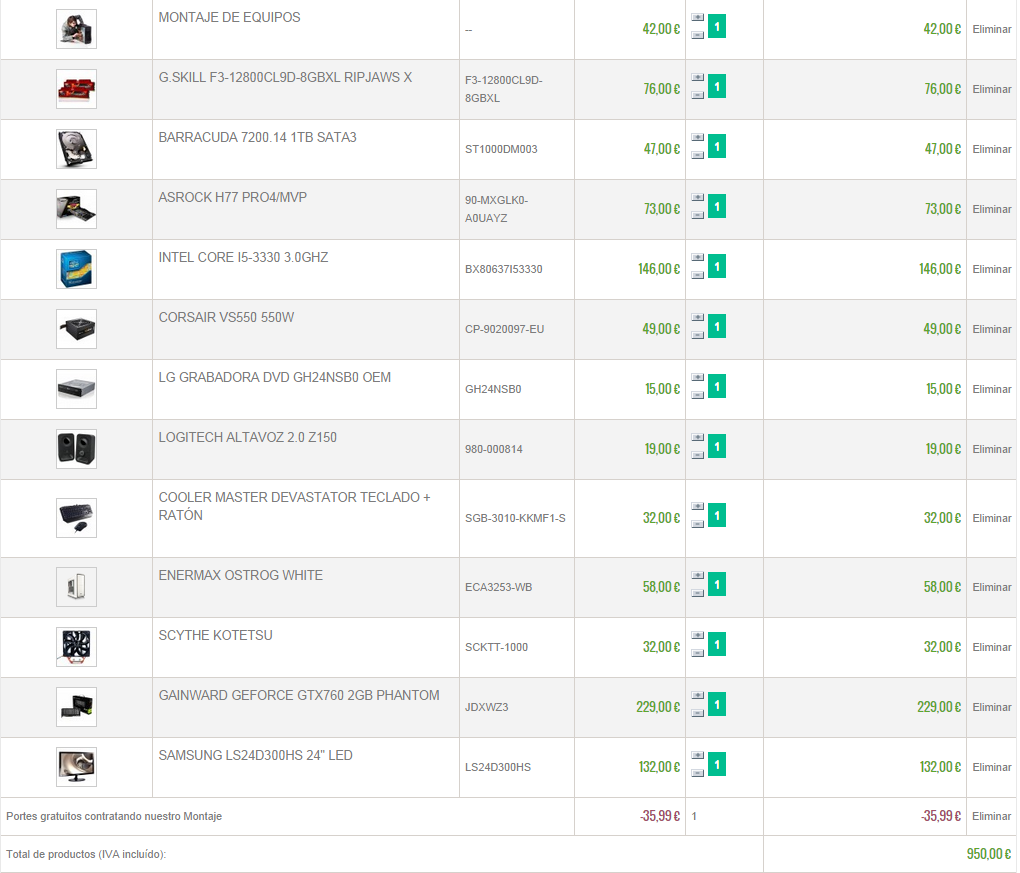
Task: Open SCYTHE KOTETSU cooler thumbnail
Action: click(76, 647)
